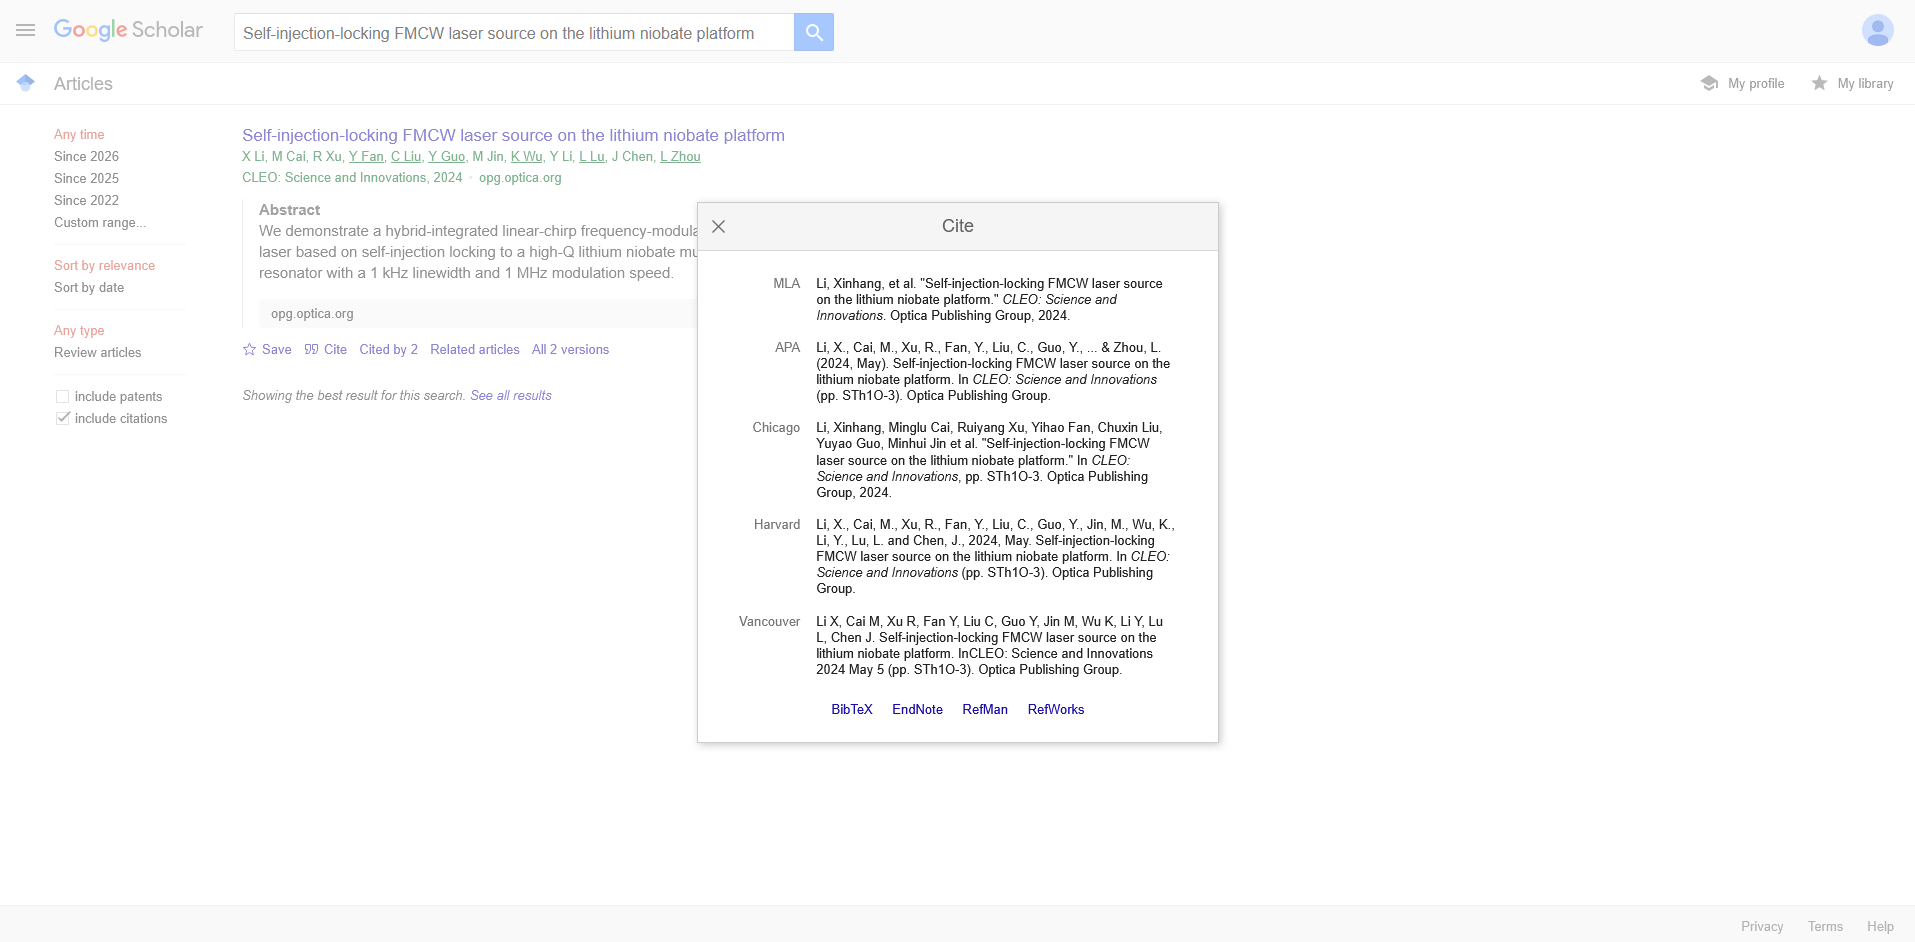
Task: Open the Privacy footer link
Action: click(1762, 926)
